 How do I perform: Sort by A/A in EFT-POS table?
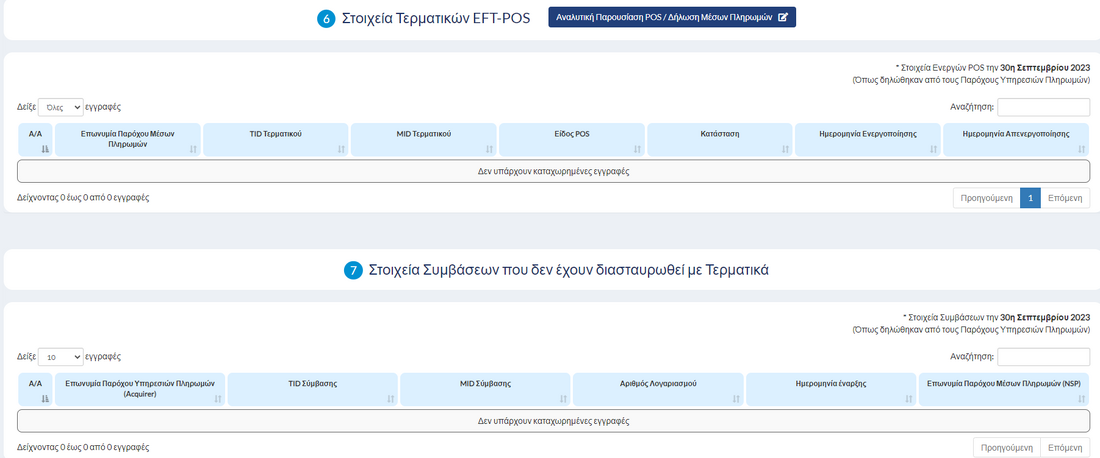point(35,139)
